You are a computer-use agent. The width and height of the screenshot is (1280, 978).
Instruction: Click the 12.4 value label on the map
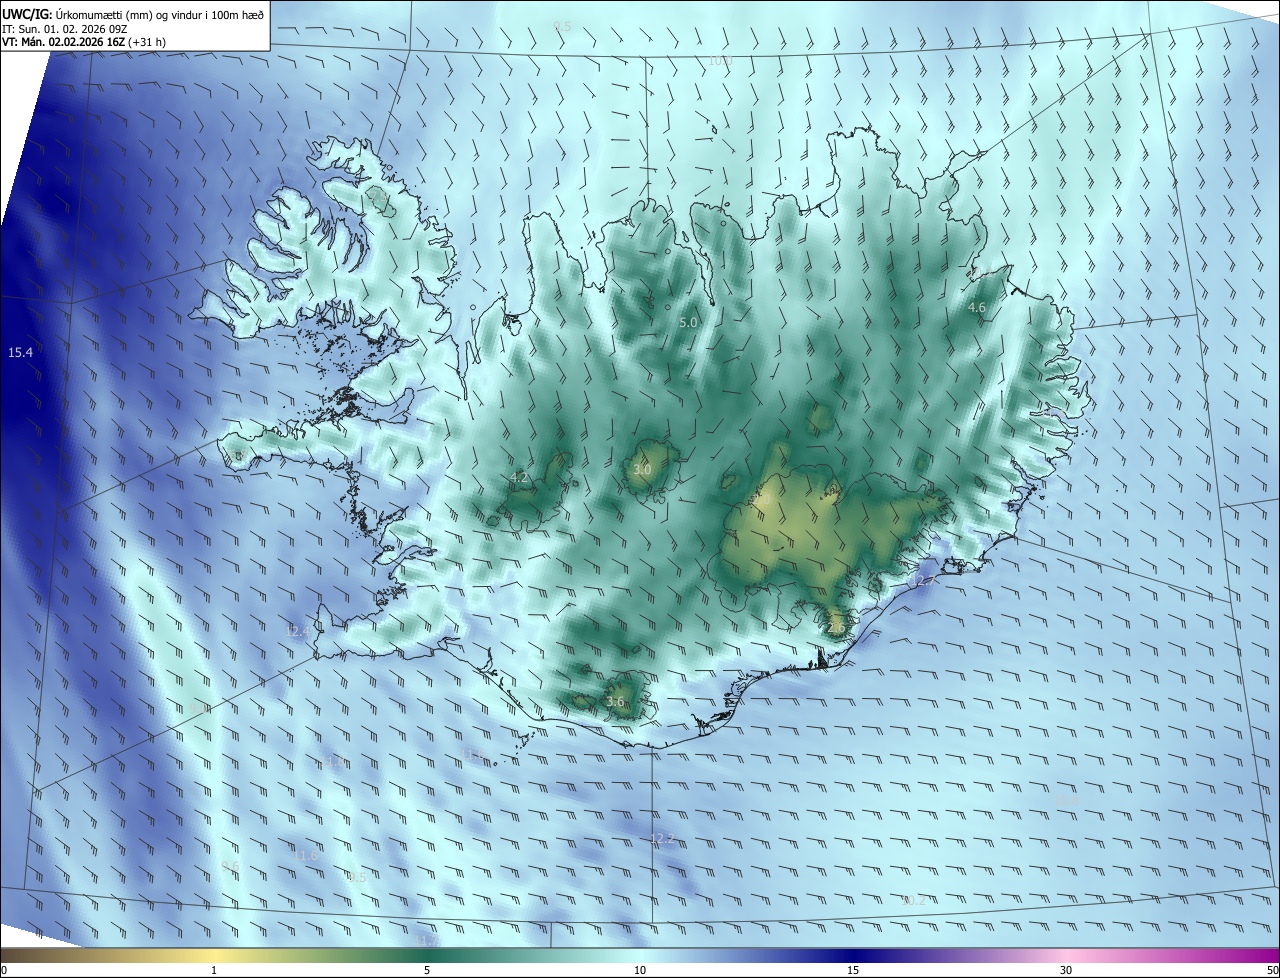(298, 631)
